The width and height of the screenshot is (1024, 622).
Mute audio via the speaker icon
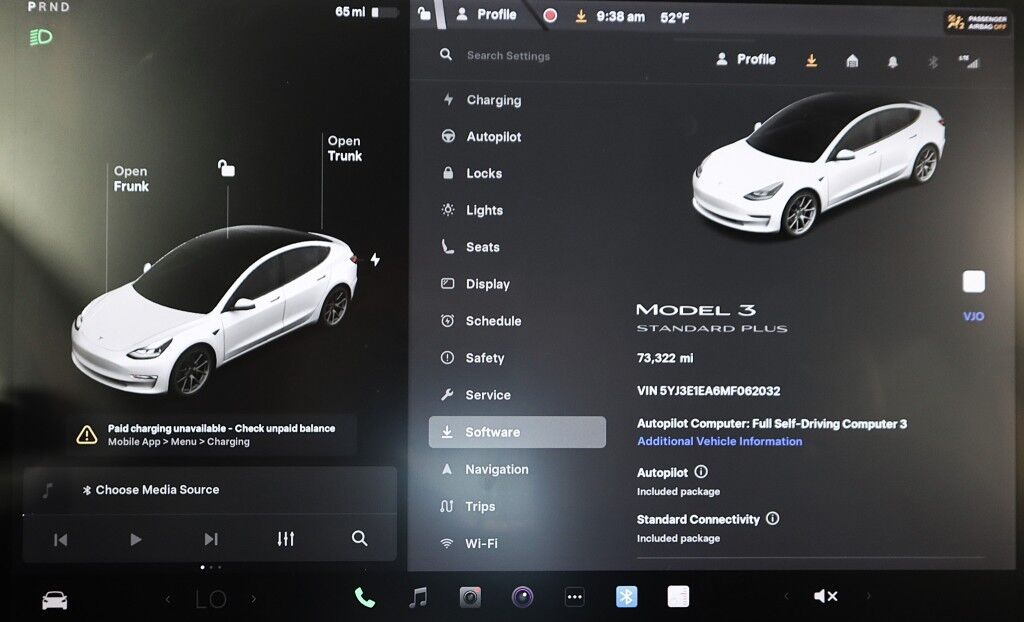825,595
